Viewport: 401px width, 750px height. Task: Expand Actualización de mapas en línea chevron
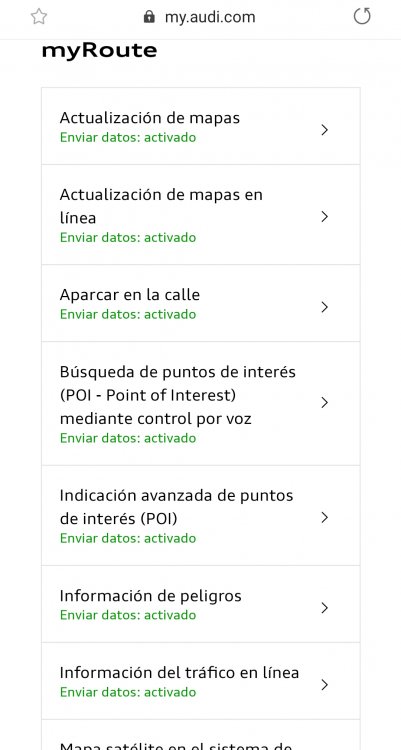tap(324, 217)
